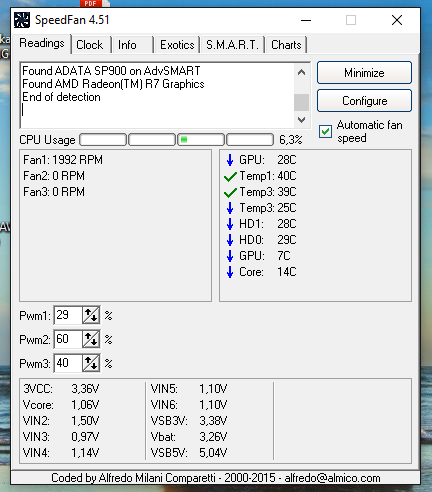Click green checkmark next to Temp3 39C
Viewport: 432px width, 492px height.
point(230,192)
